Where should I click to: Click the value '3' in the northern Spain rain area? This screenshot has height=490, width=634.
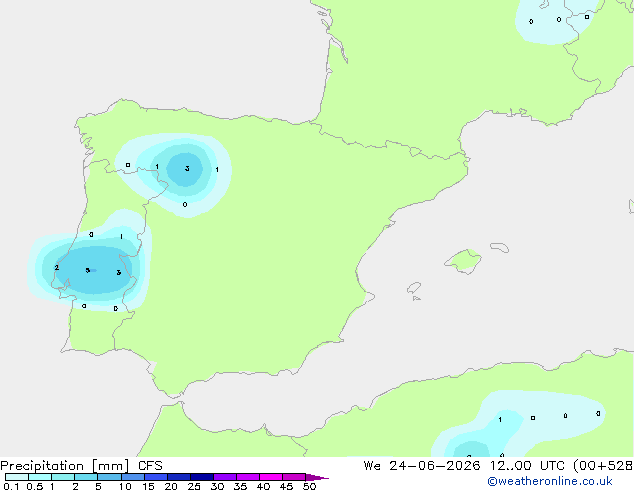coord(187,169)
